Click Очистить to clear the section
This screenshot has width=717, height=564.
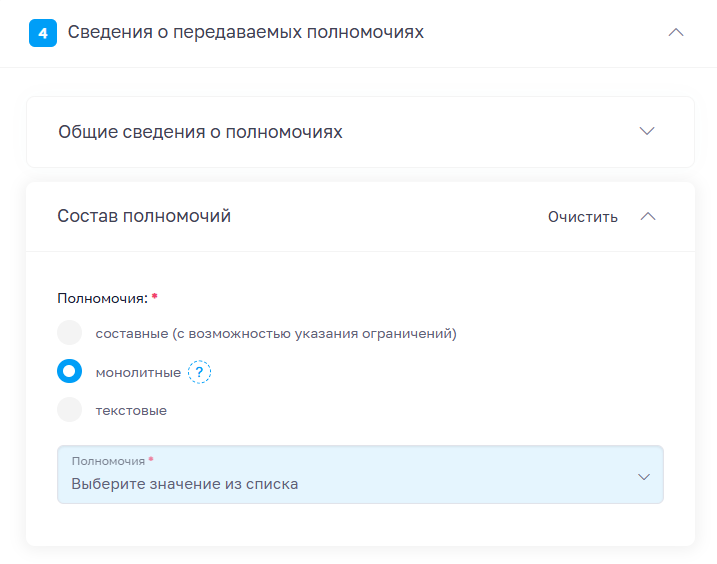pos(583,217)
